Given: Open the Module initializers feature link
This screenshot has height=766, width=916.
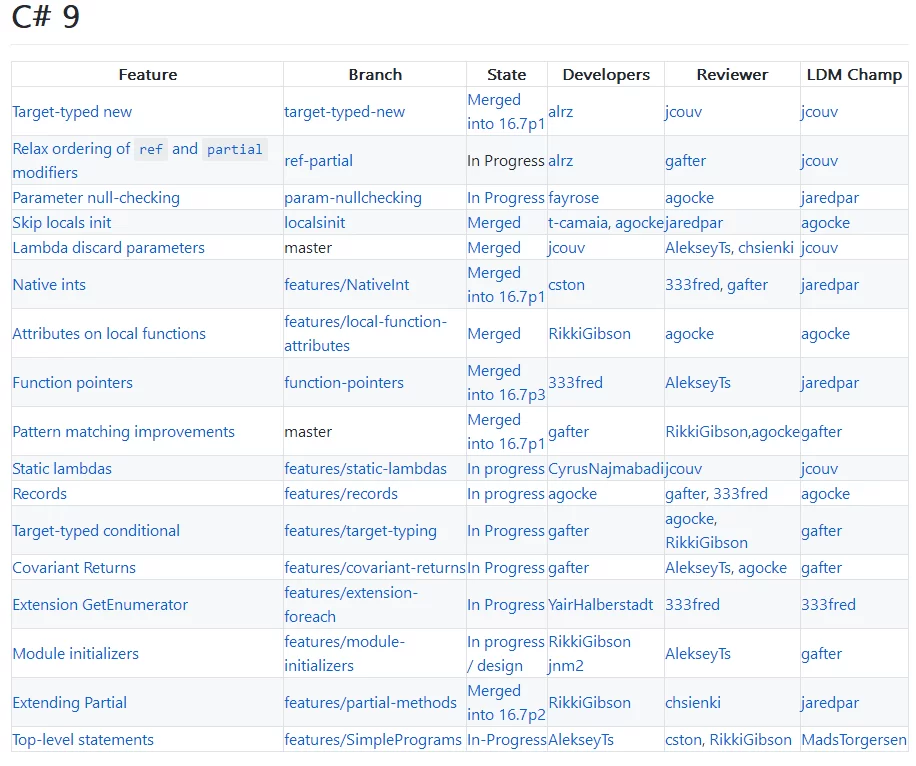Looking at the screenshot, I should (75, 654).
